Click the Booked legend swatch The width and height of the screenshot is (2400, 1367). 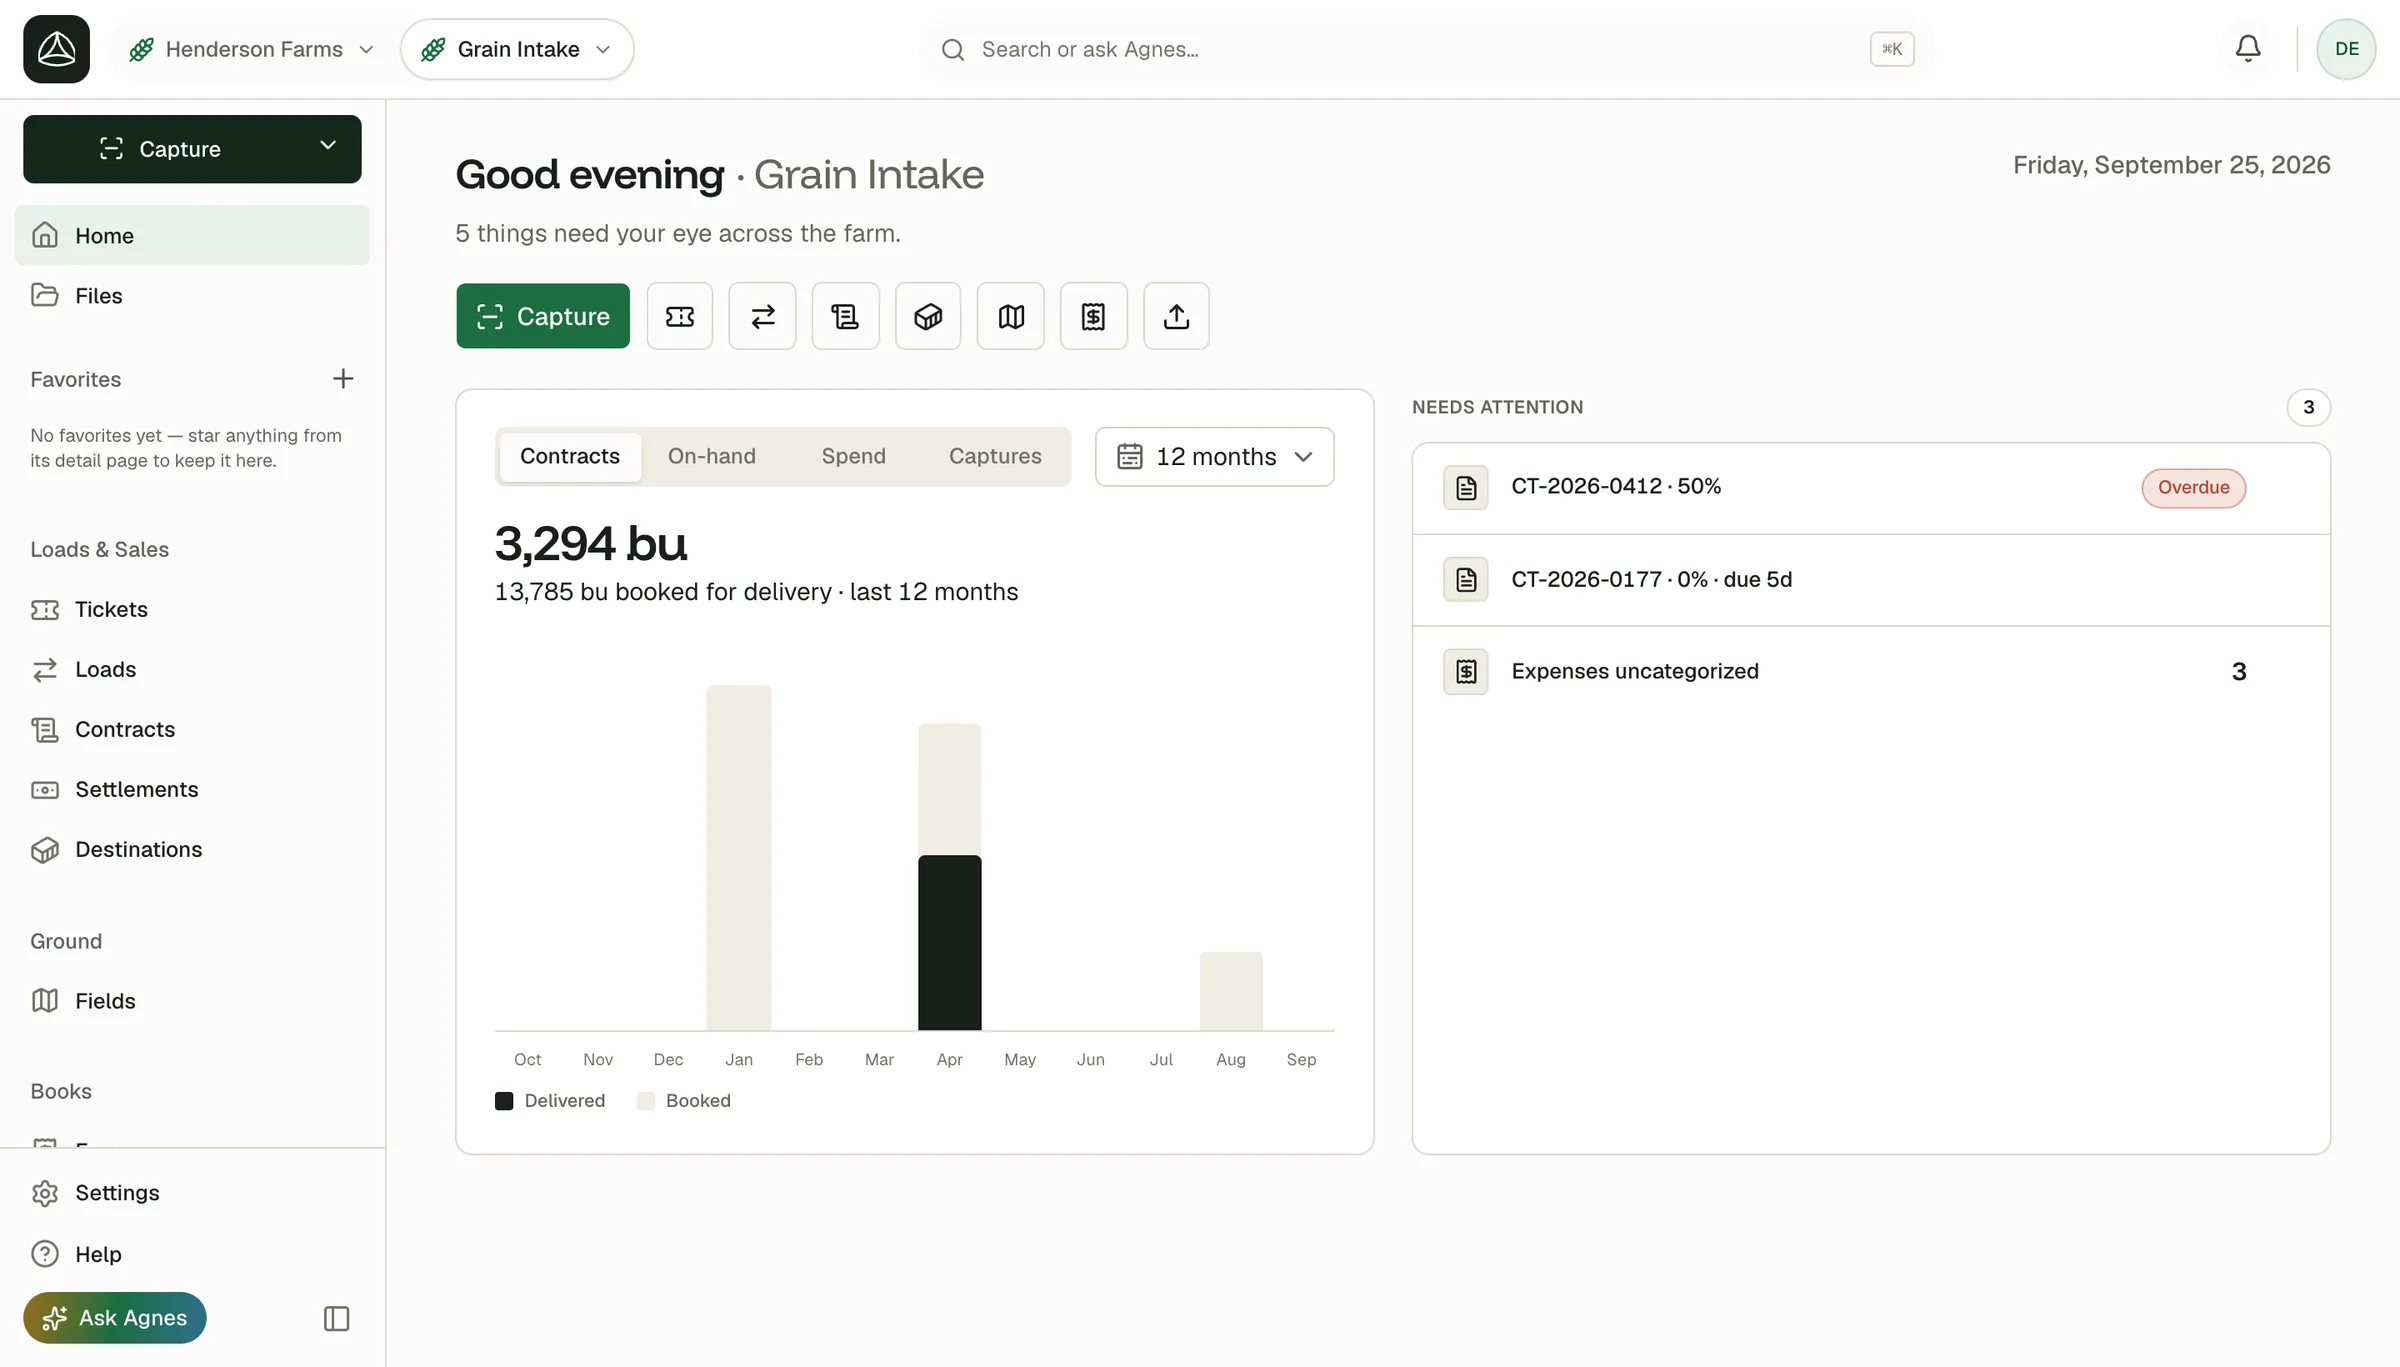tap(646, 1101)
